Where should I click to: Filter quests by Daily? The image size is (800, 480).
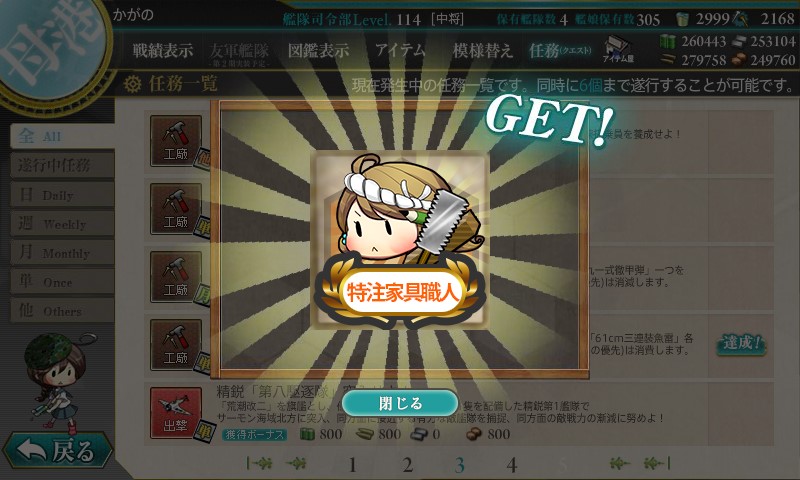coord(61,194)
